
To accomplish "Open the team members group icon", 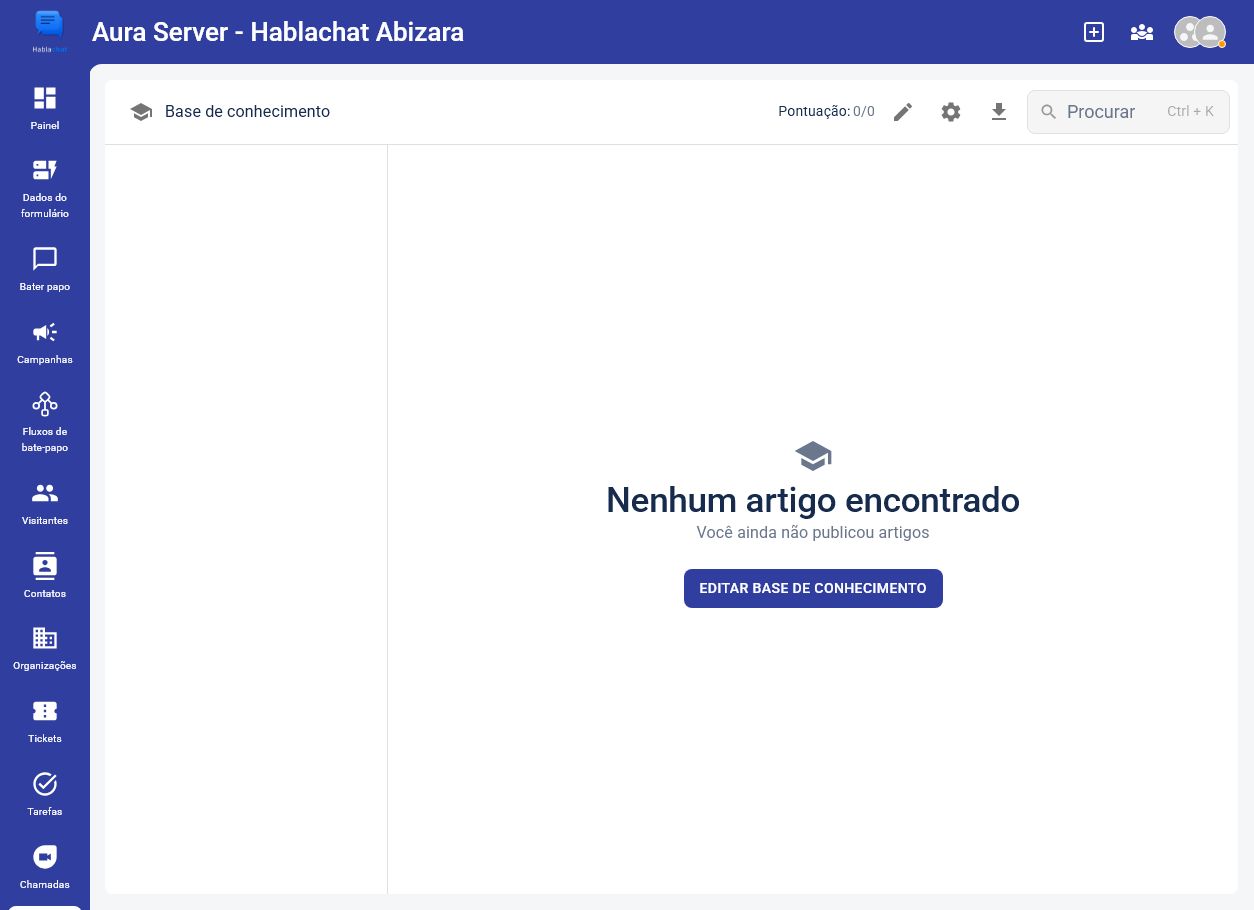I will (x=1142, y=32).
